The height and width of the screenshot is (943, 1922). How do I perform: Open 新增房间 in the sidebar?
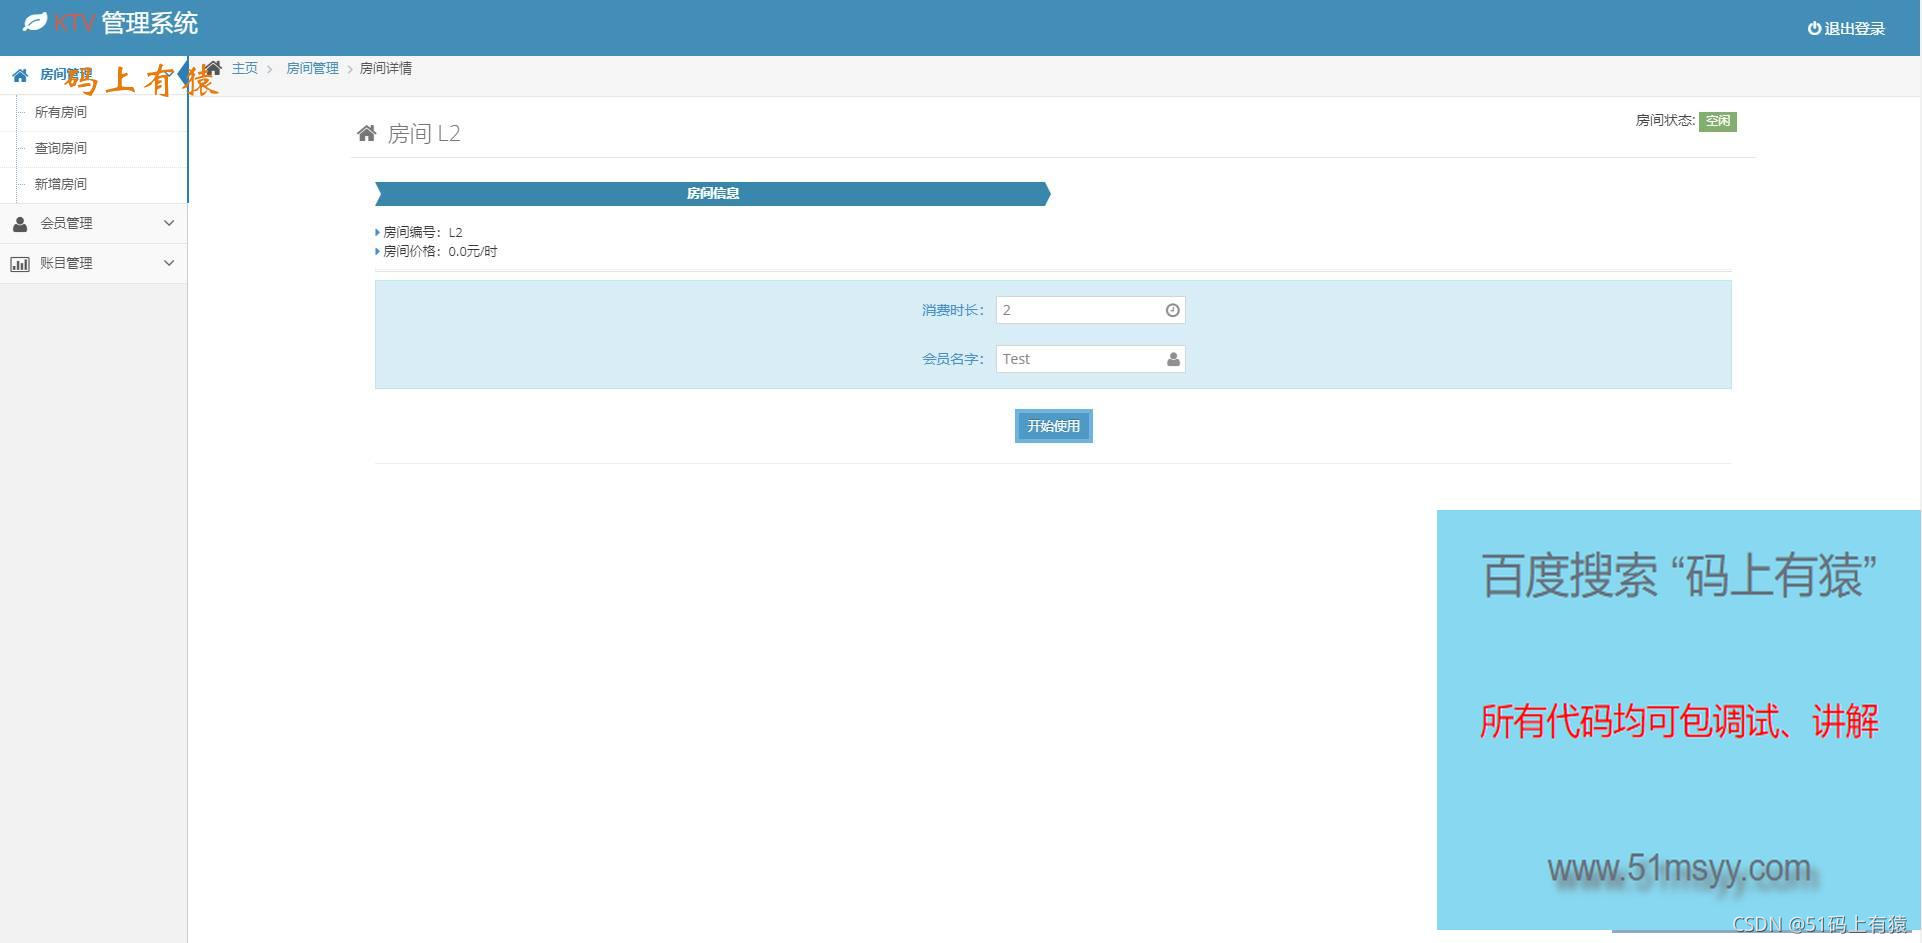pos(61,184)
